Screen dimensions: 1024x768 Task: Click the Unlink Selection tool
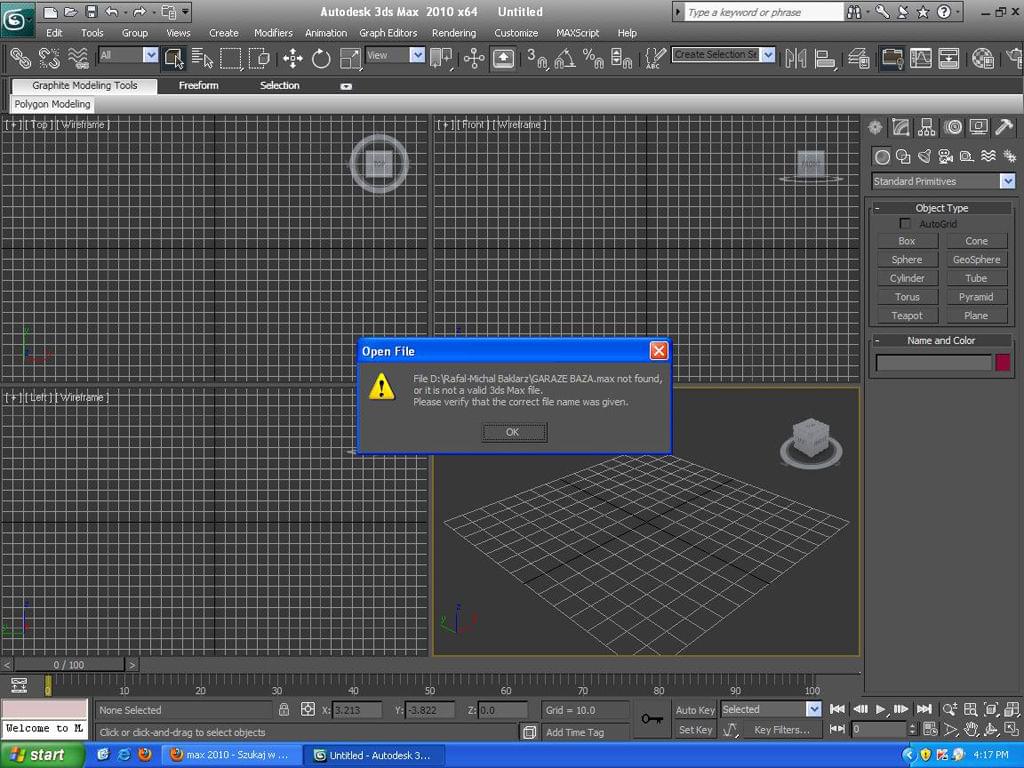(50, 59)
